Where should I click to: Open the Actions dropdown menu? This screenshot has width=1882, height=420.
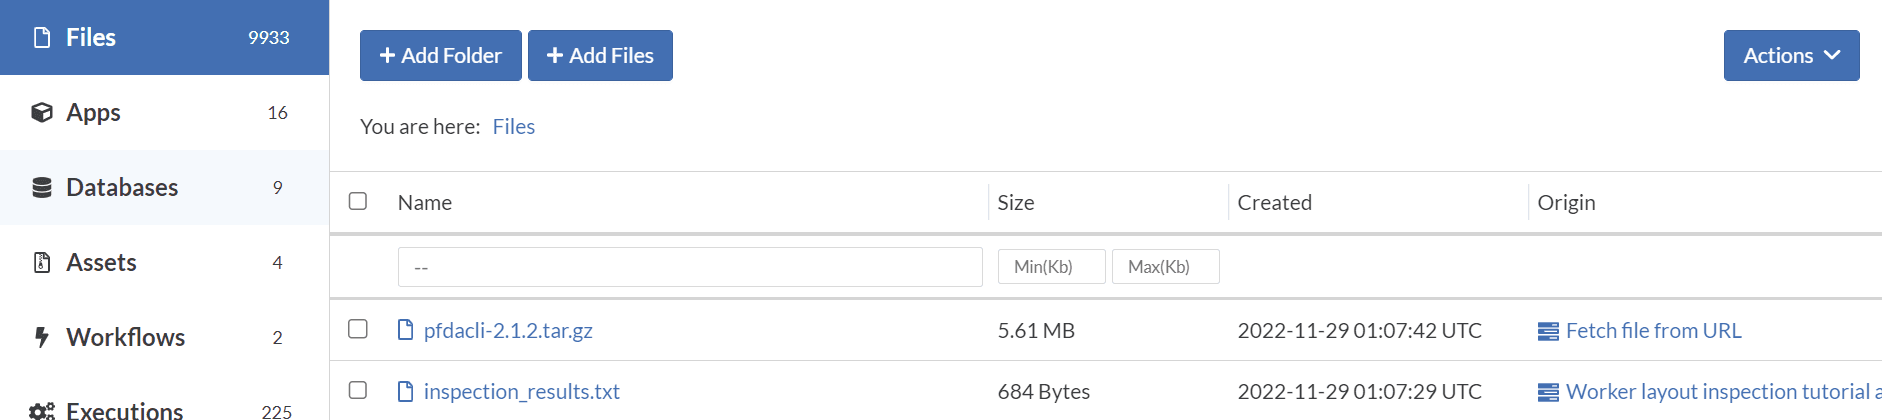[x=1791, y=56]
